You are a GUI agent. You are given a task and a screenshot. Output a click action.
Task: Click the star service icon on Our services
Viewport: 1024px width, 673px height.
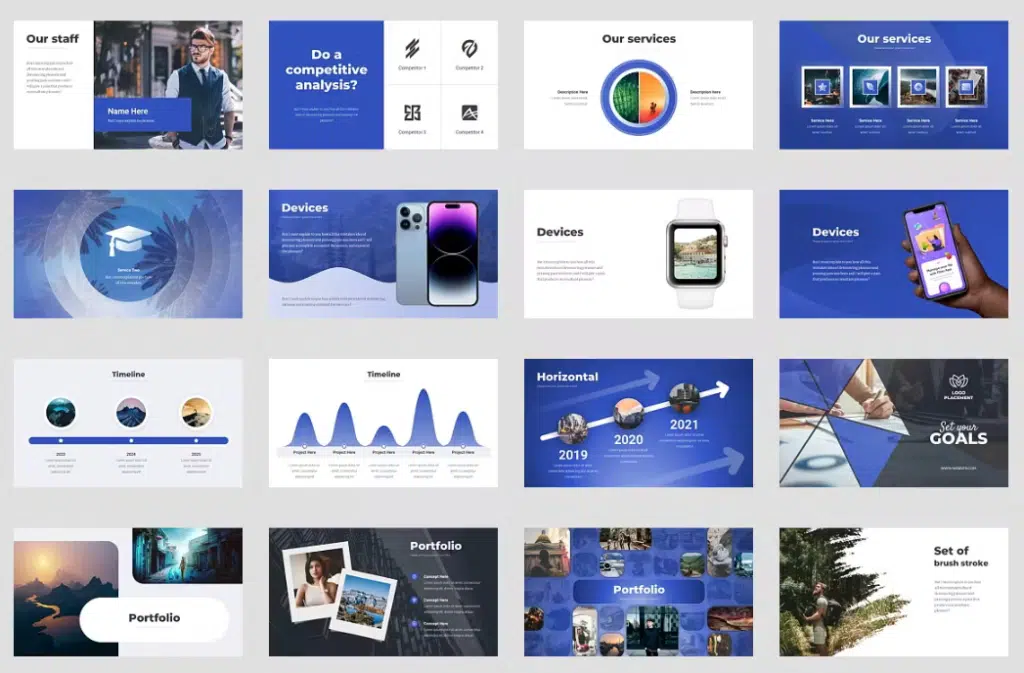pyautogui.click(x=822, y=87)
